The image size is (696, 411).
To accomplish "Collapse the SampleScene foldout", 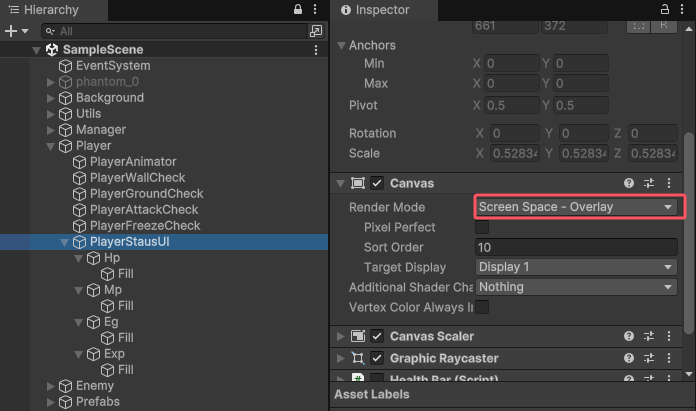I will pos(36,50).
